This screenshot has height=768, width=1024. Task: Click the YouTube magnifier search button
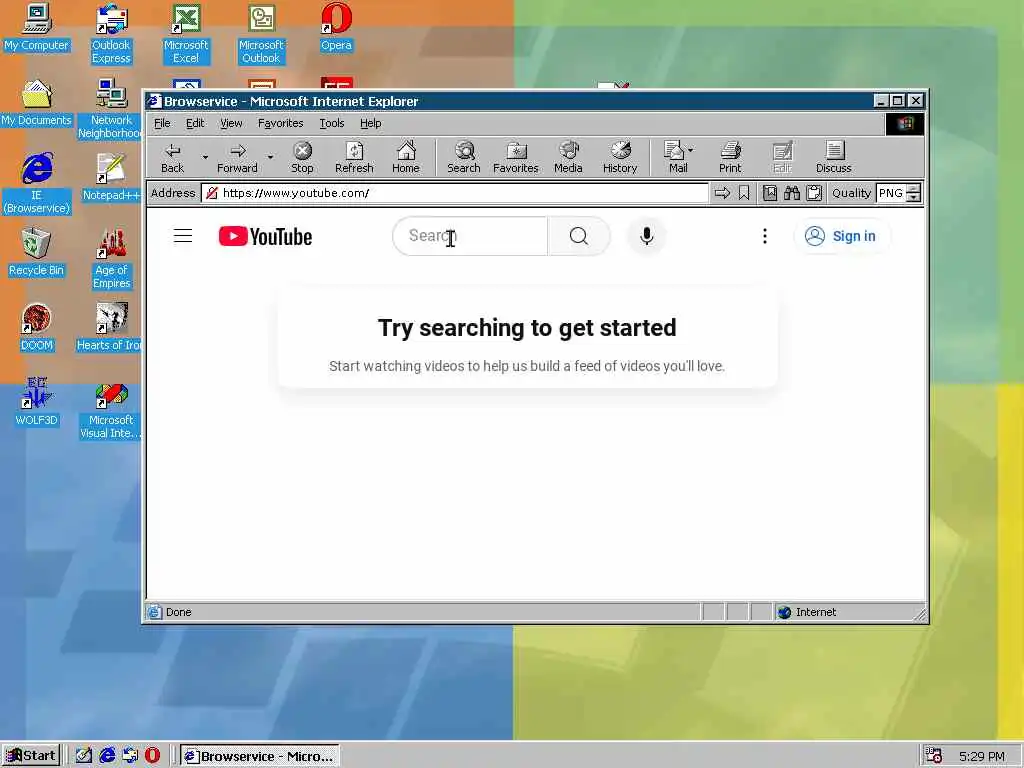coord(579,236)
